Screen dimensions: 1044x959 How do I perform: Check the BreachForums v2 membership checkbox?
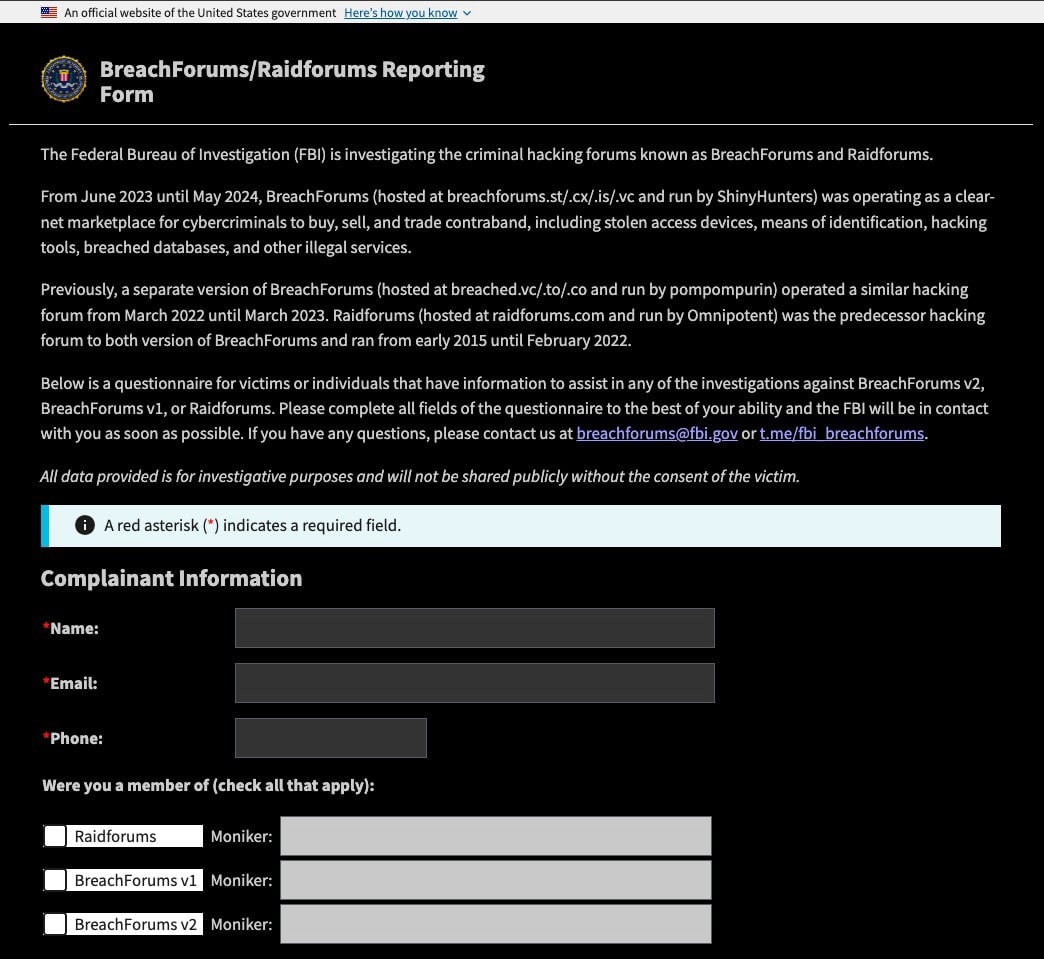(x=55, y=924)
